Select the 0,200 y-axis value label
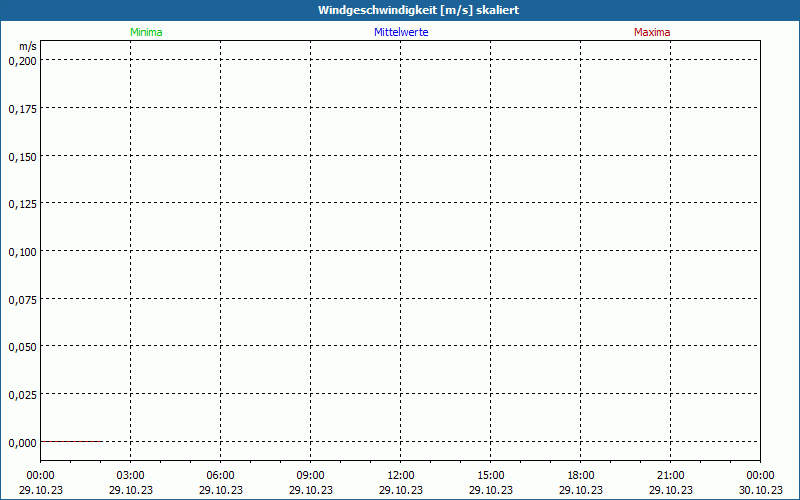Screen dimensions: 800x500 click(x=22, y=60)
